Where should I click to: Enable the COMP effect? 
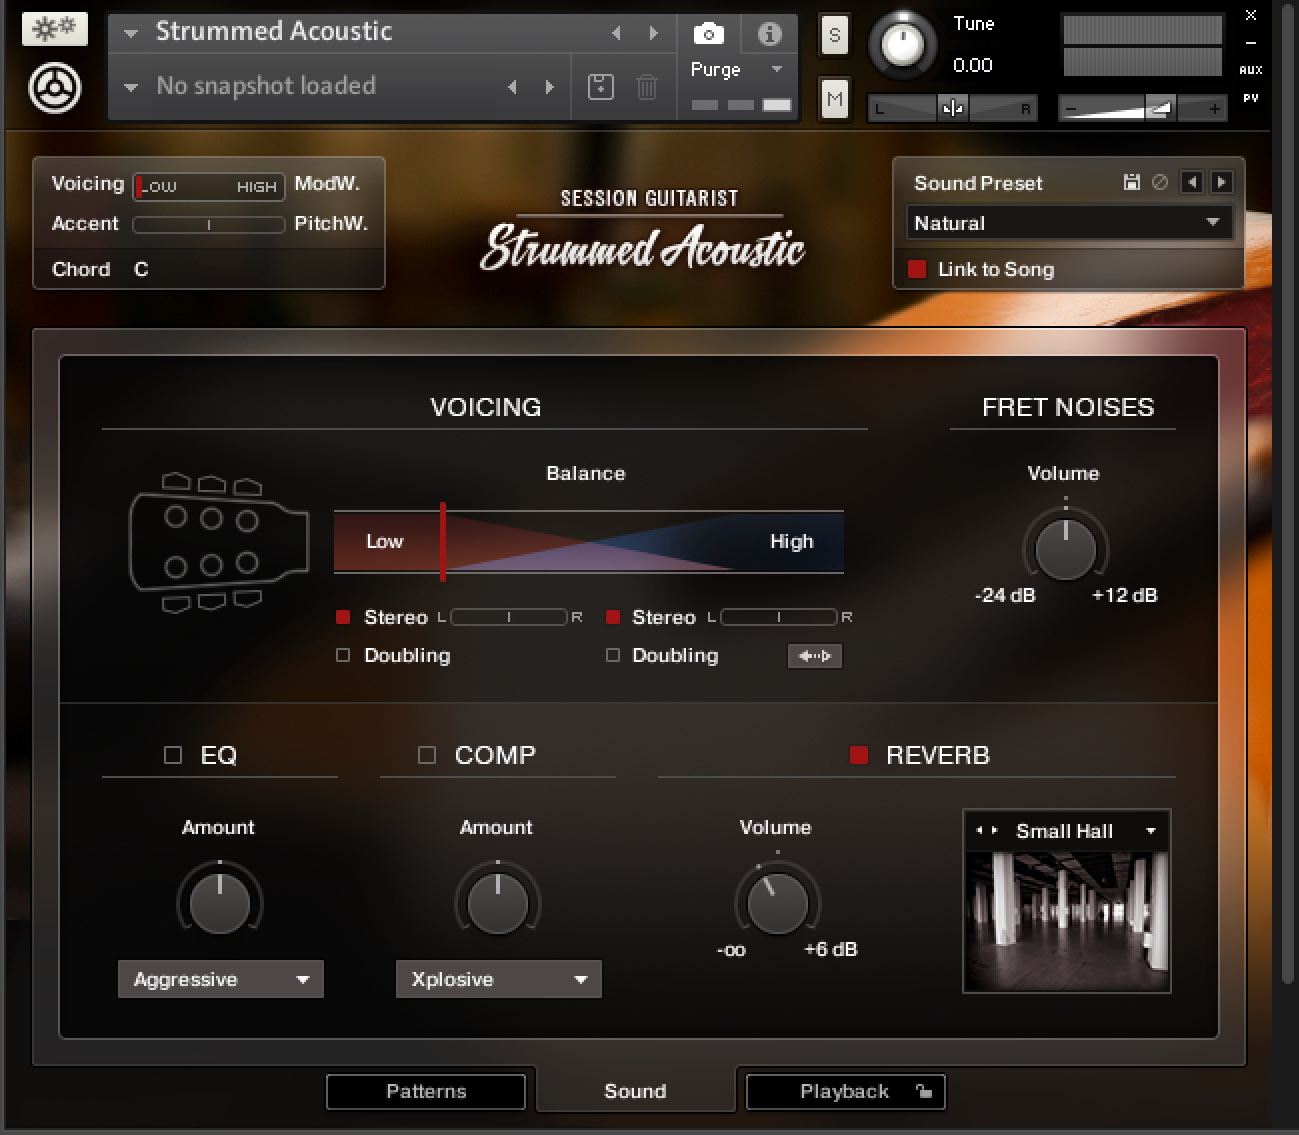point(427,755)
